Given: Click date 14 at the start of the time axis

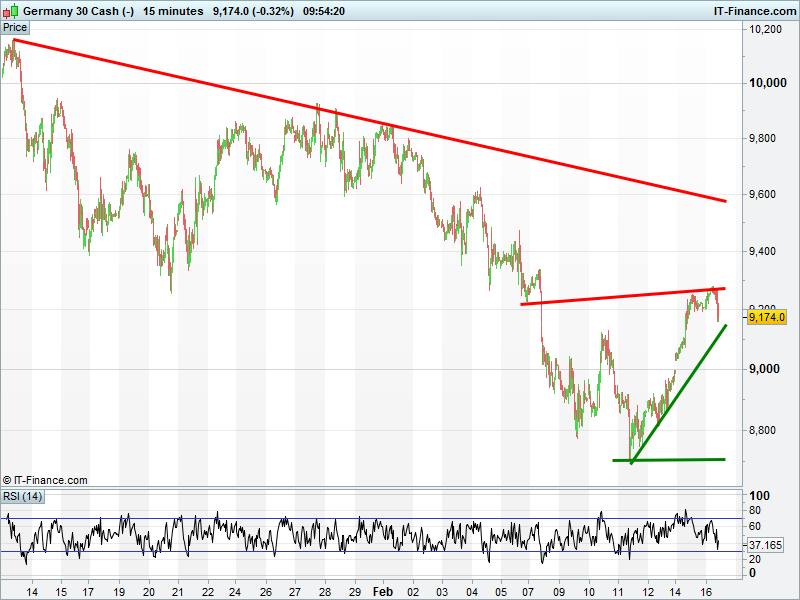Looking at the screenshot, I should coord(32,592).
